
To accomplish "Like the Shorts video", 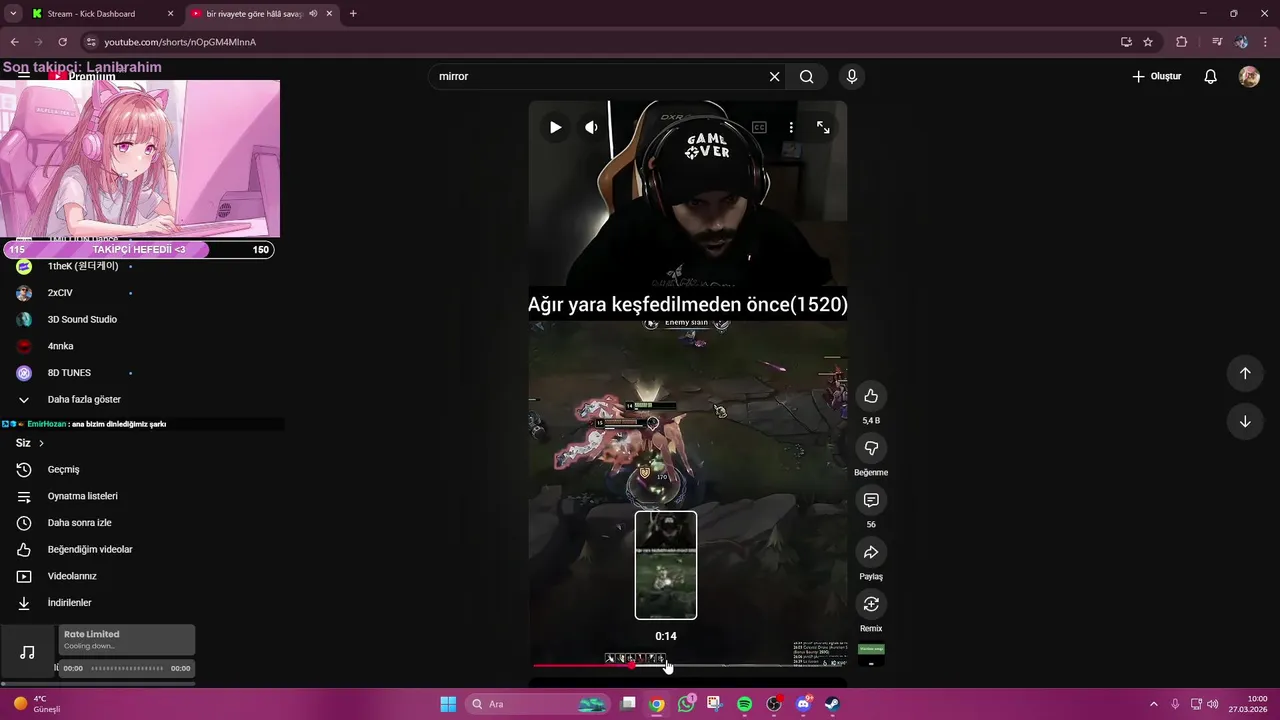I will [x=871, y=396].
